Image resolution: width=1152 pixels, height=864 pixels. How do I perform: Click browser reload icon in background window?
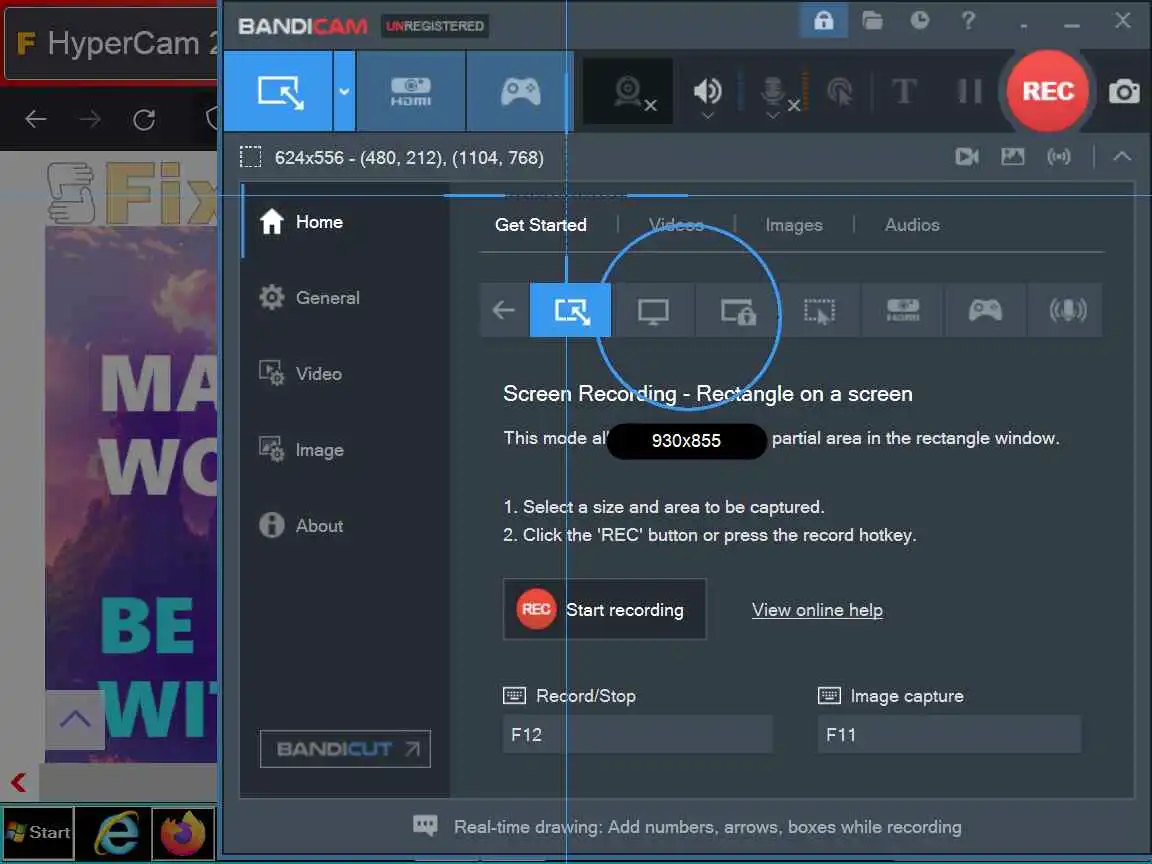(144, 119)
